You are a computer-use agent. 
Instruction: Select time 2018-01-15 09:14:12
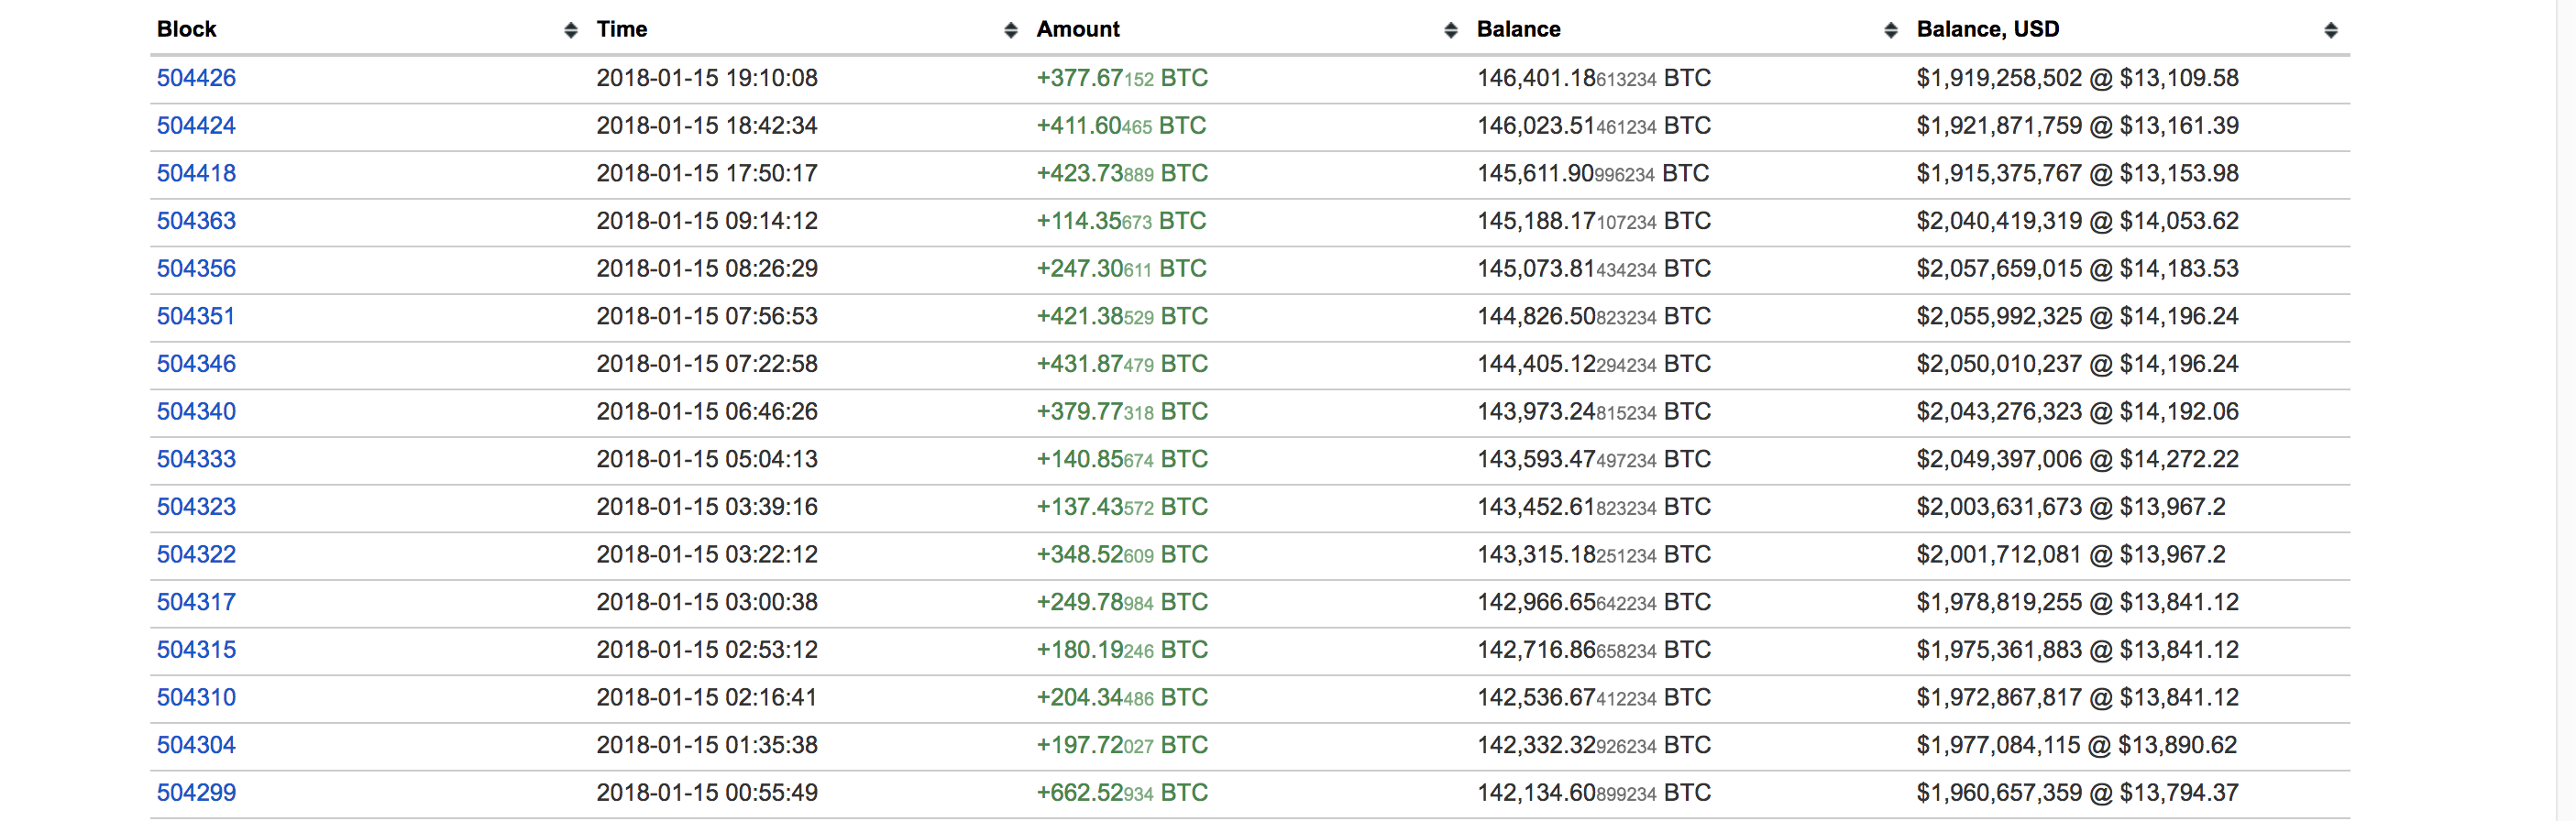(707, 221)
